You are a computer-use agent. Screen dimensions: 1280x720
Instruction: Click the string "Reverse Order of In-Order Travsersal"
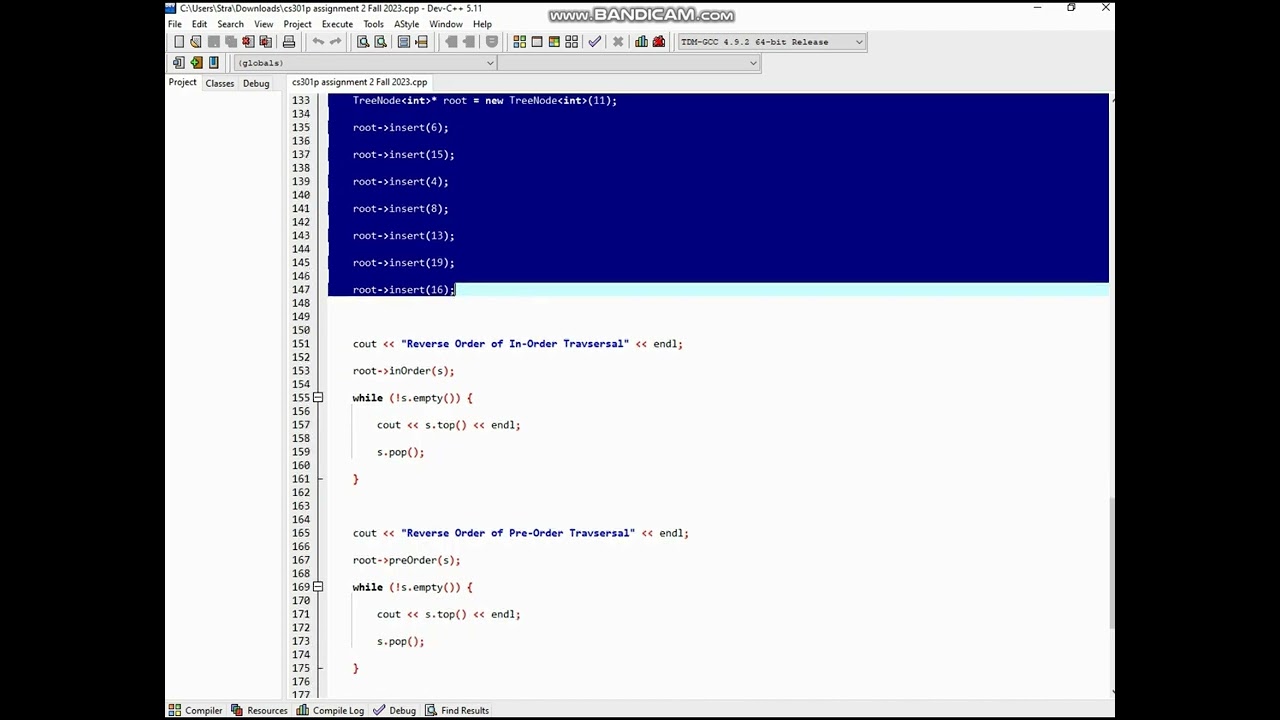click(x=515, y=344)
